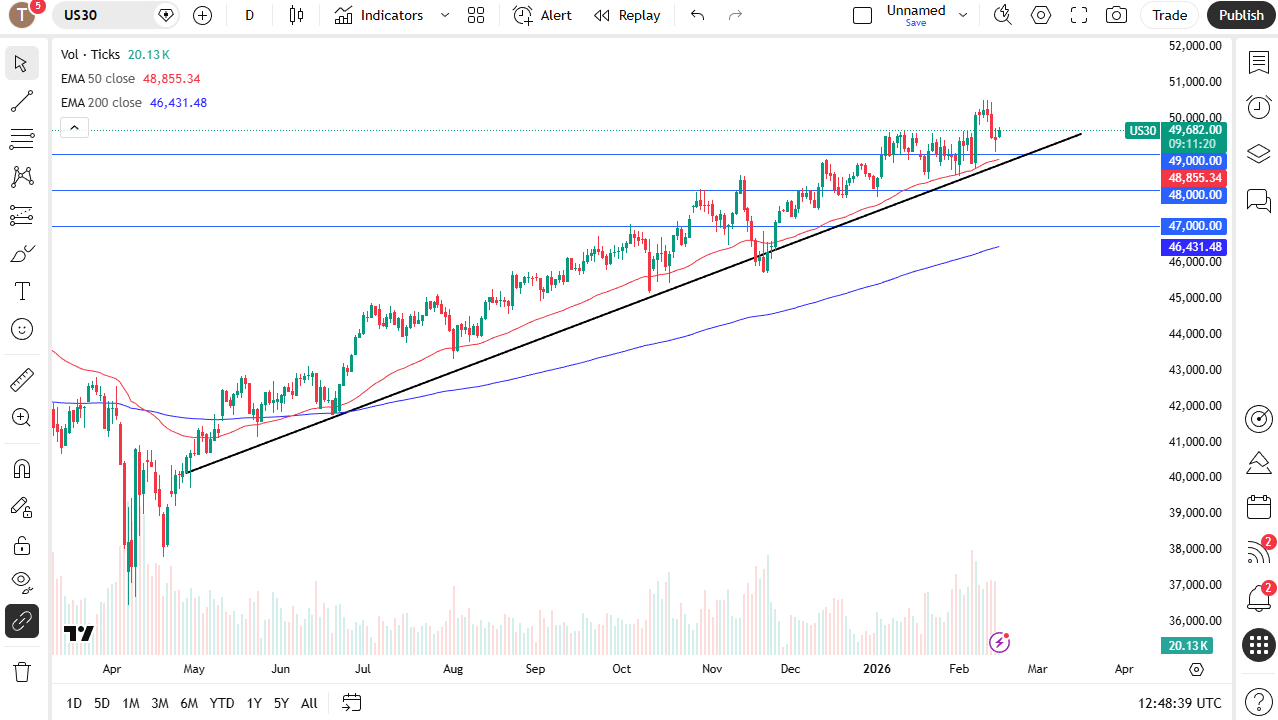Image resolution: width=1278 pixels, height=720 pixels.
Task: Activate the zoom in tool
Action: point(22,417)
